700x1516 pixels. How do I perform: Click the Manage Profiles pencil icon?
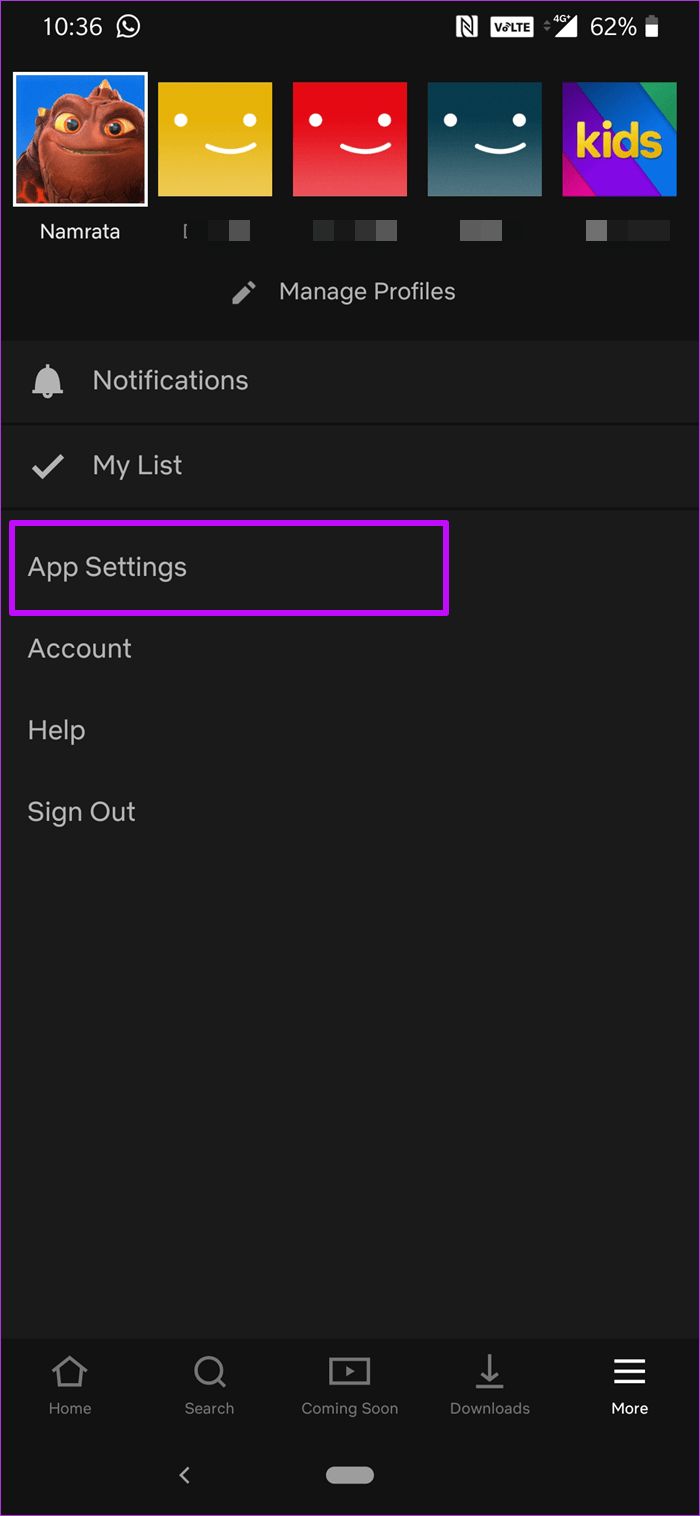point(244,291)
